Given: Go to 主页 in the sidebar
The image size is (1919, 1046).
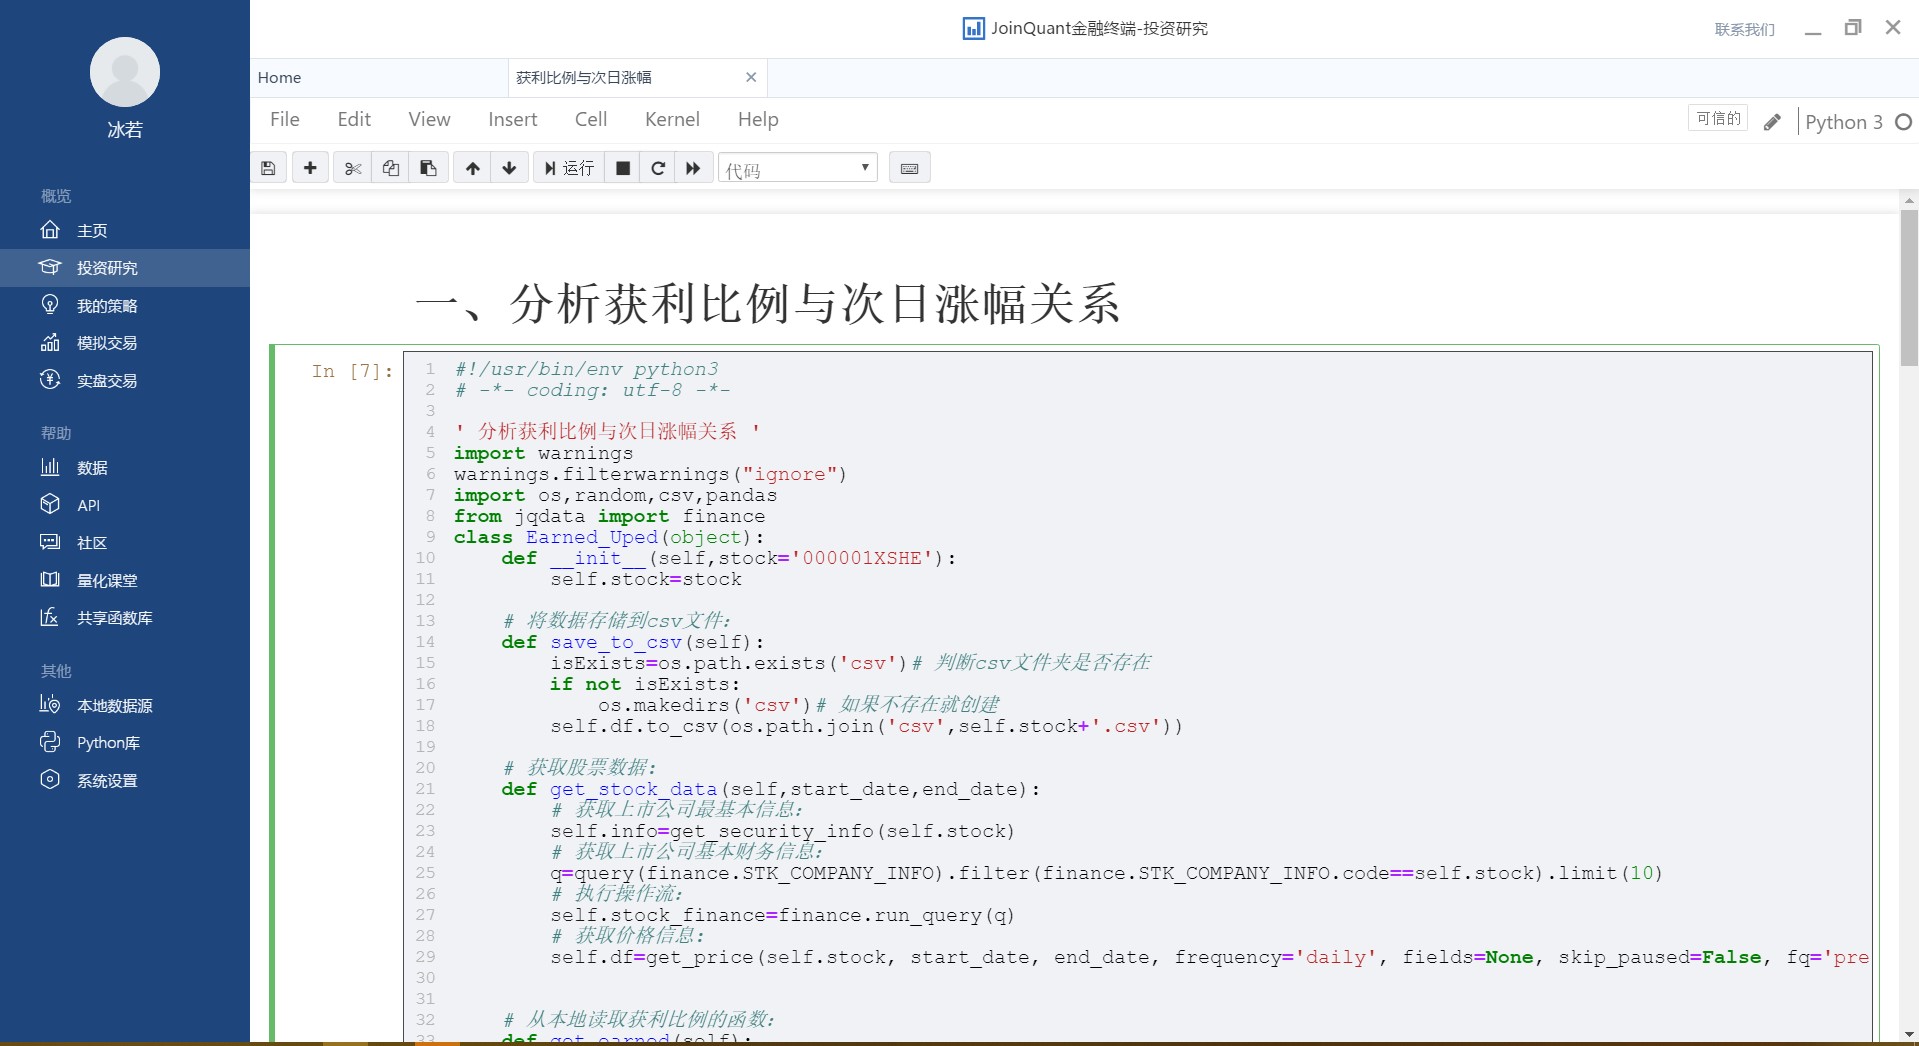Looking at the screenshot, I should click(x=125, y=231).
